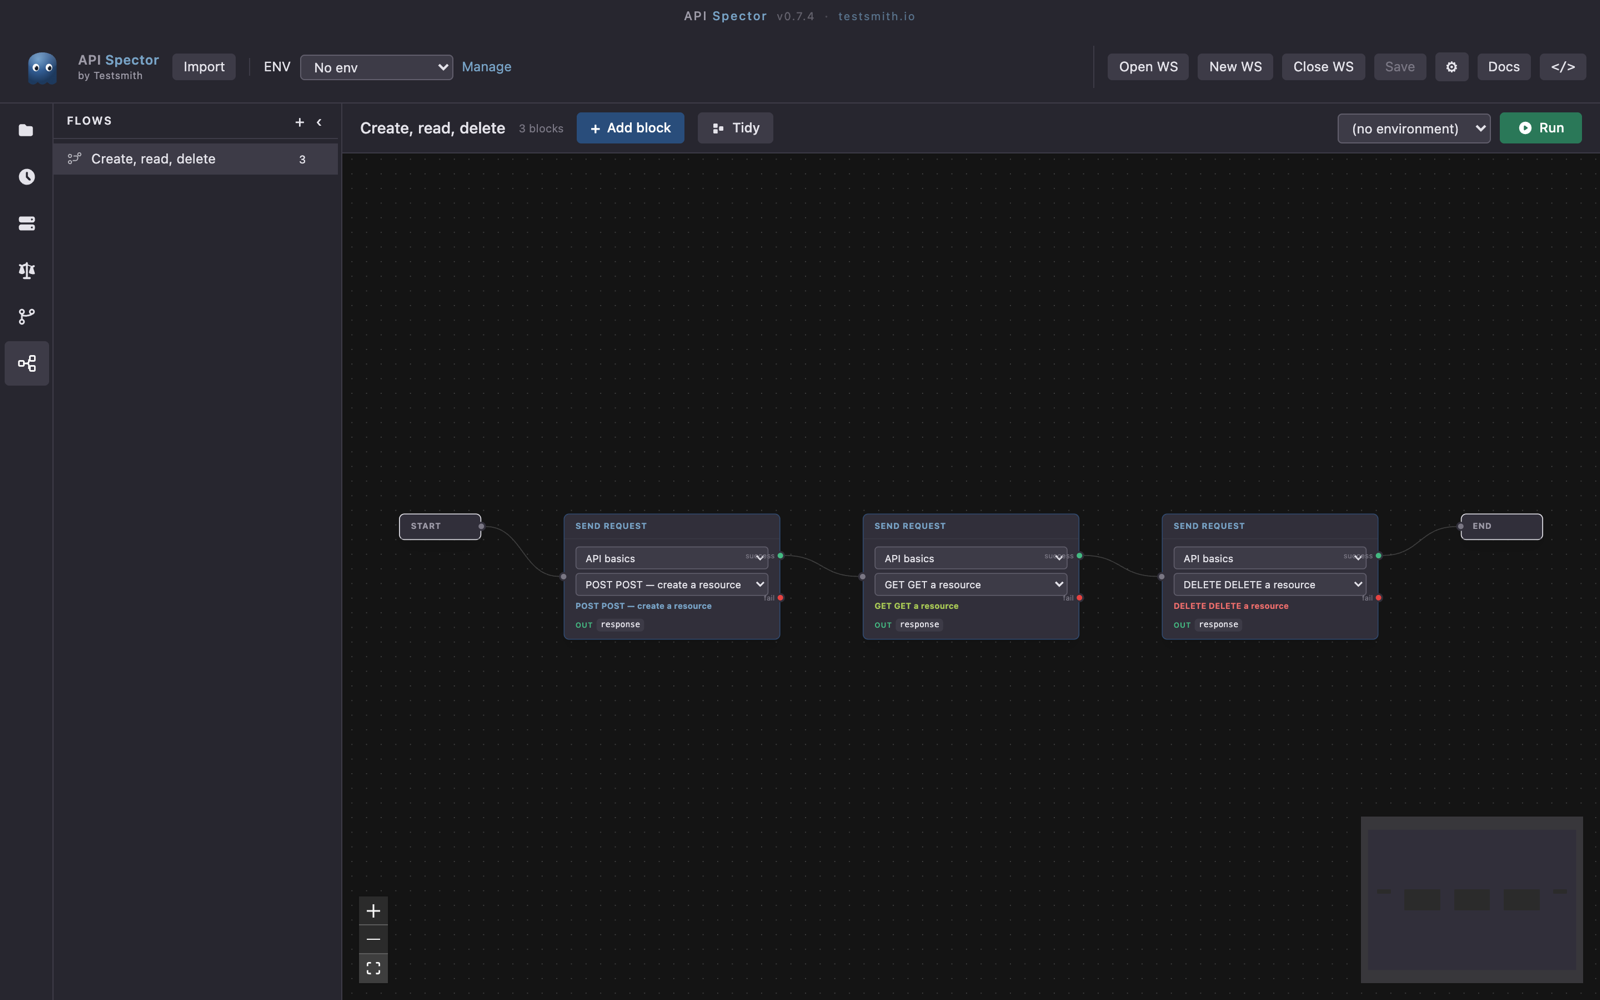Open the Docs button
The image size is (1600, 1000).
tap(1503, 67)
